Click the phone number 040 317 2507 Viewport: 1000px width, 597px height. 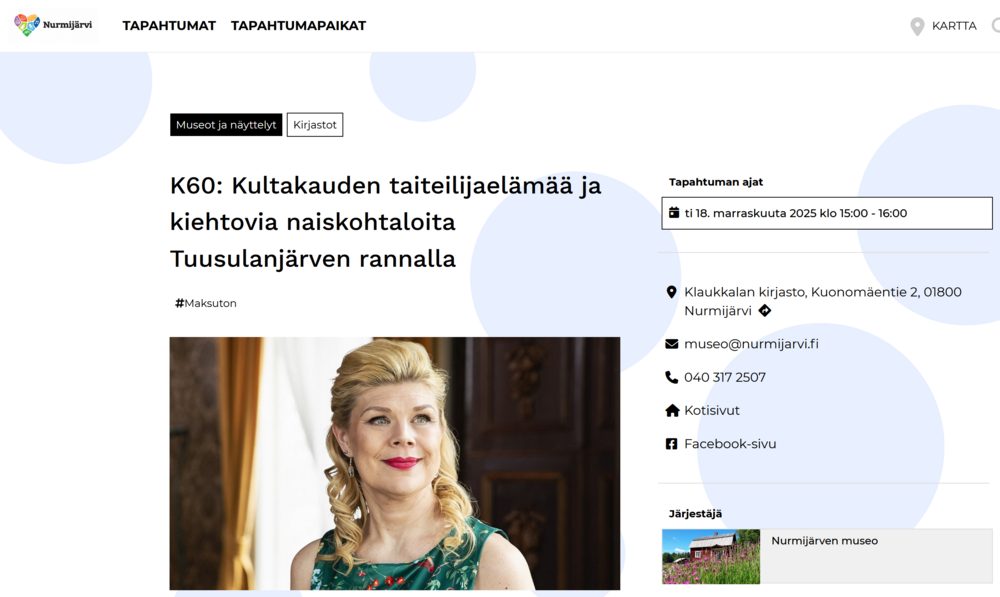coord(724,377)
